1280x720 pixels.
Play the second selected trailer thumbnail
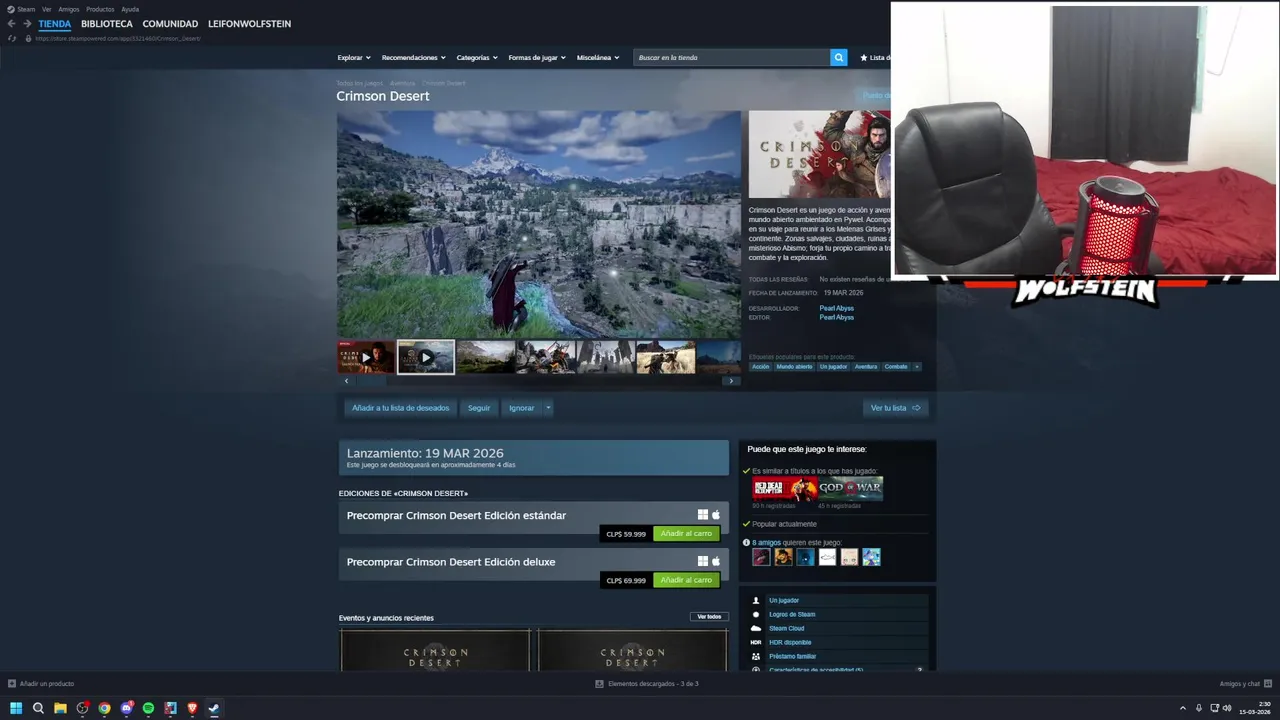tap(426, 357)
